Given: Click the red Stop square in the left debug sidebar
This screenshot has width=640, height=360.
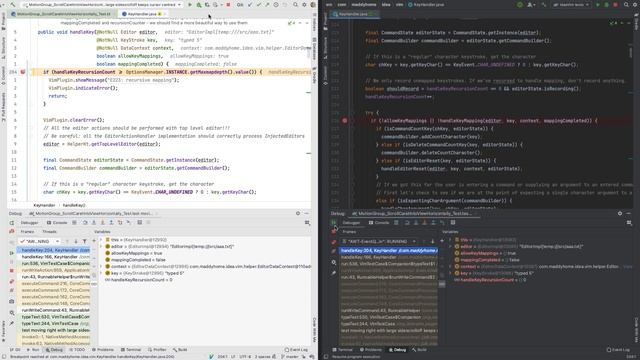Looking at the screenshot, I should (12, 271).
